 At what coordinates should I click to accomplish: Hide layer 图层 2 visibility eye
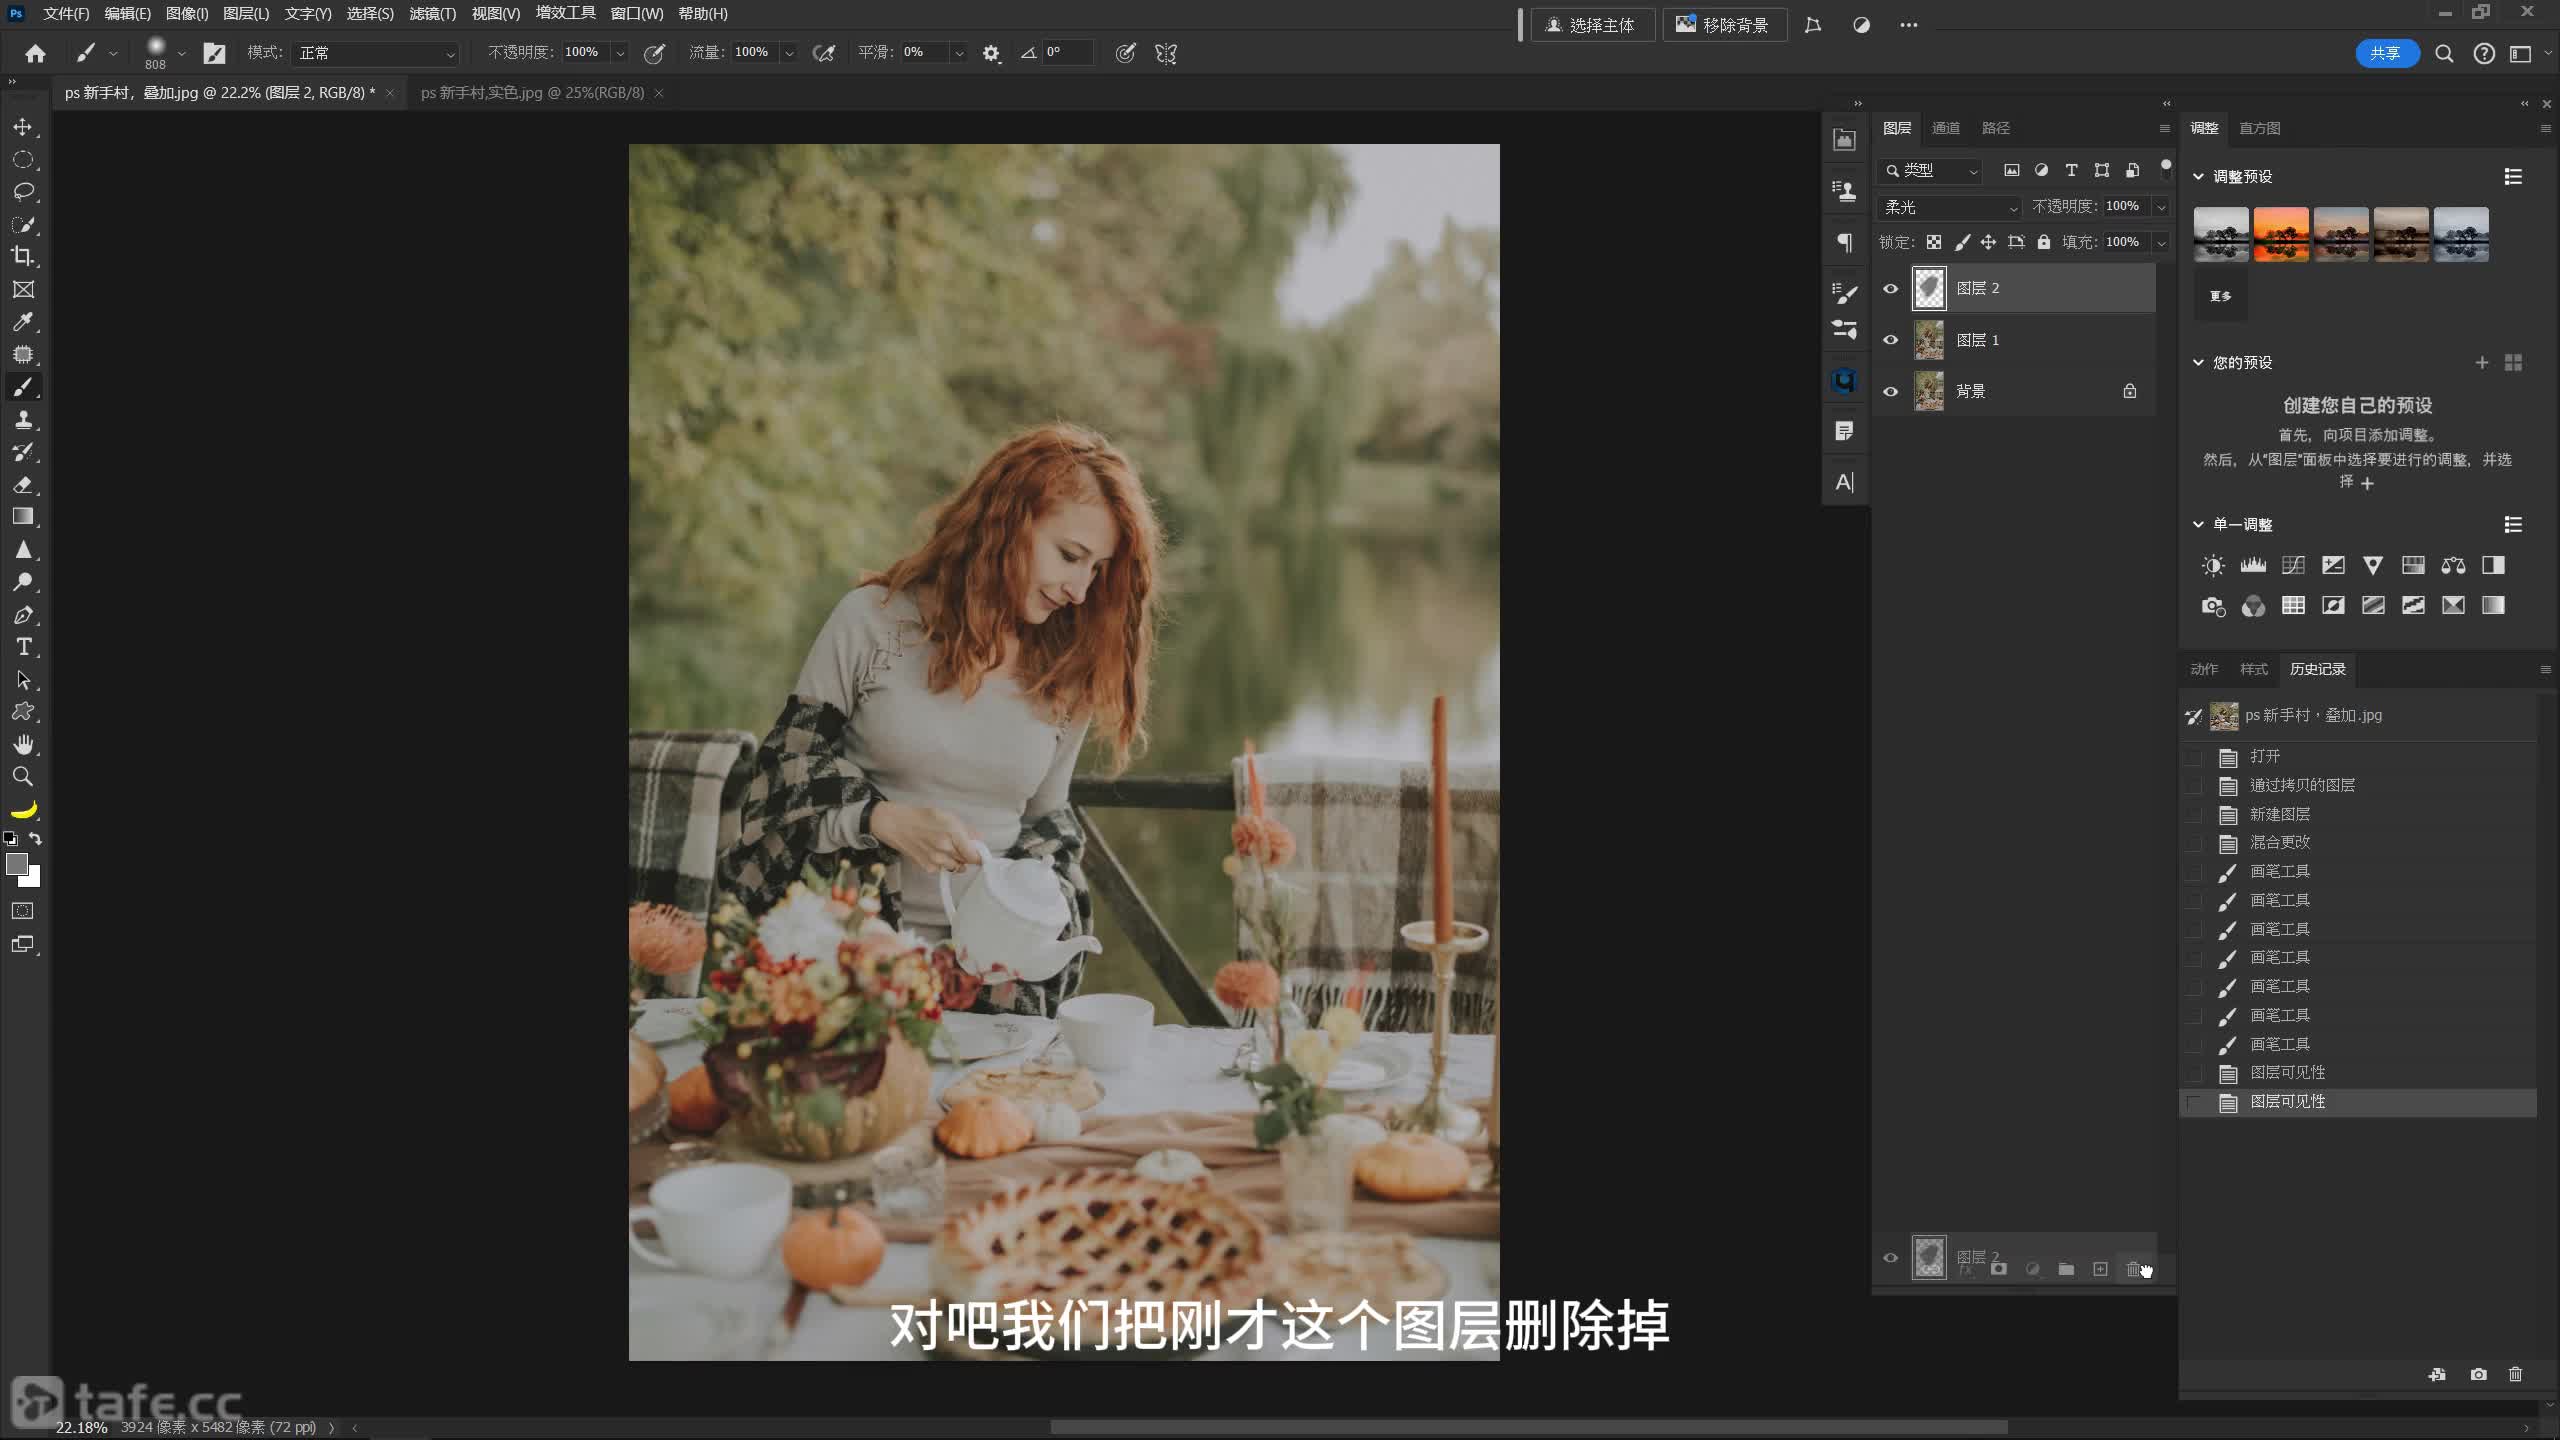click(1890, 289)
